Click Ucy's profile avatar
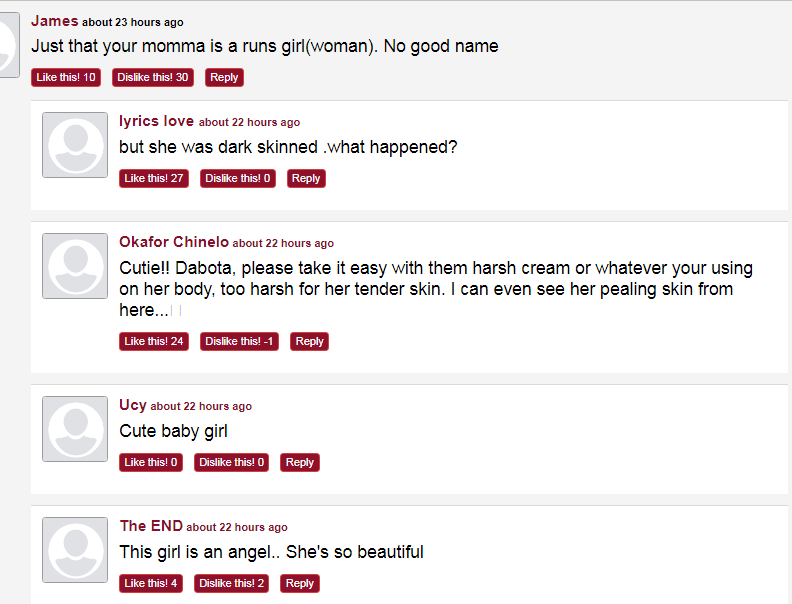Image resolution: width=792 pixels, height=604 pixels. click(75, 429)
